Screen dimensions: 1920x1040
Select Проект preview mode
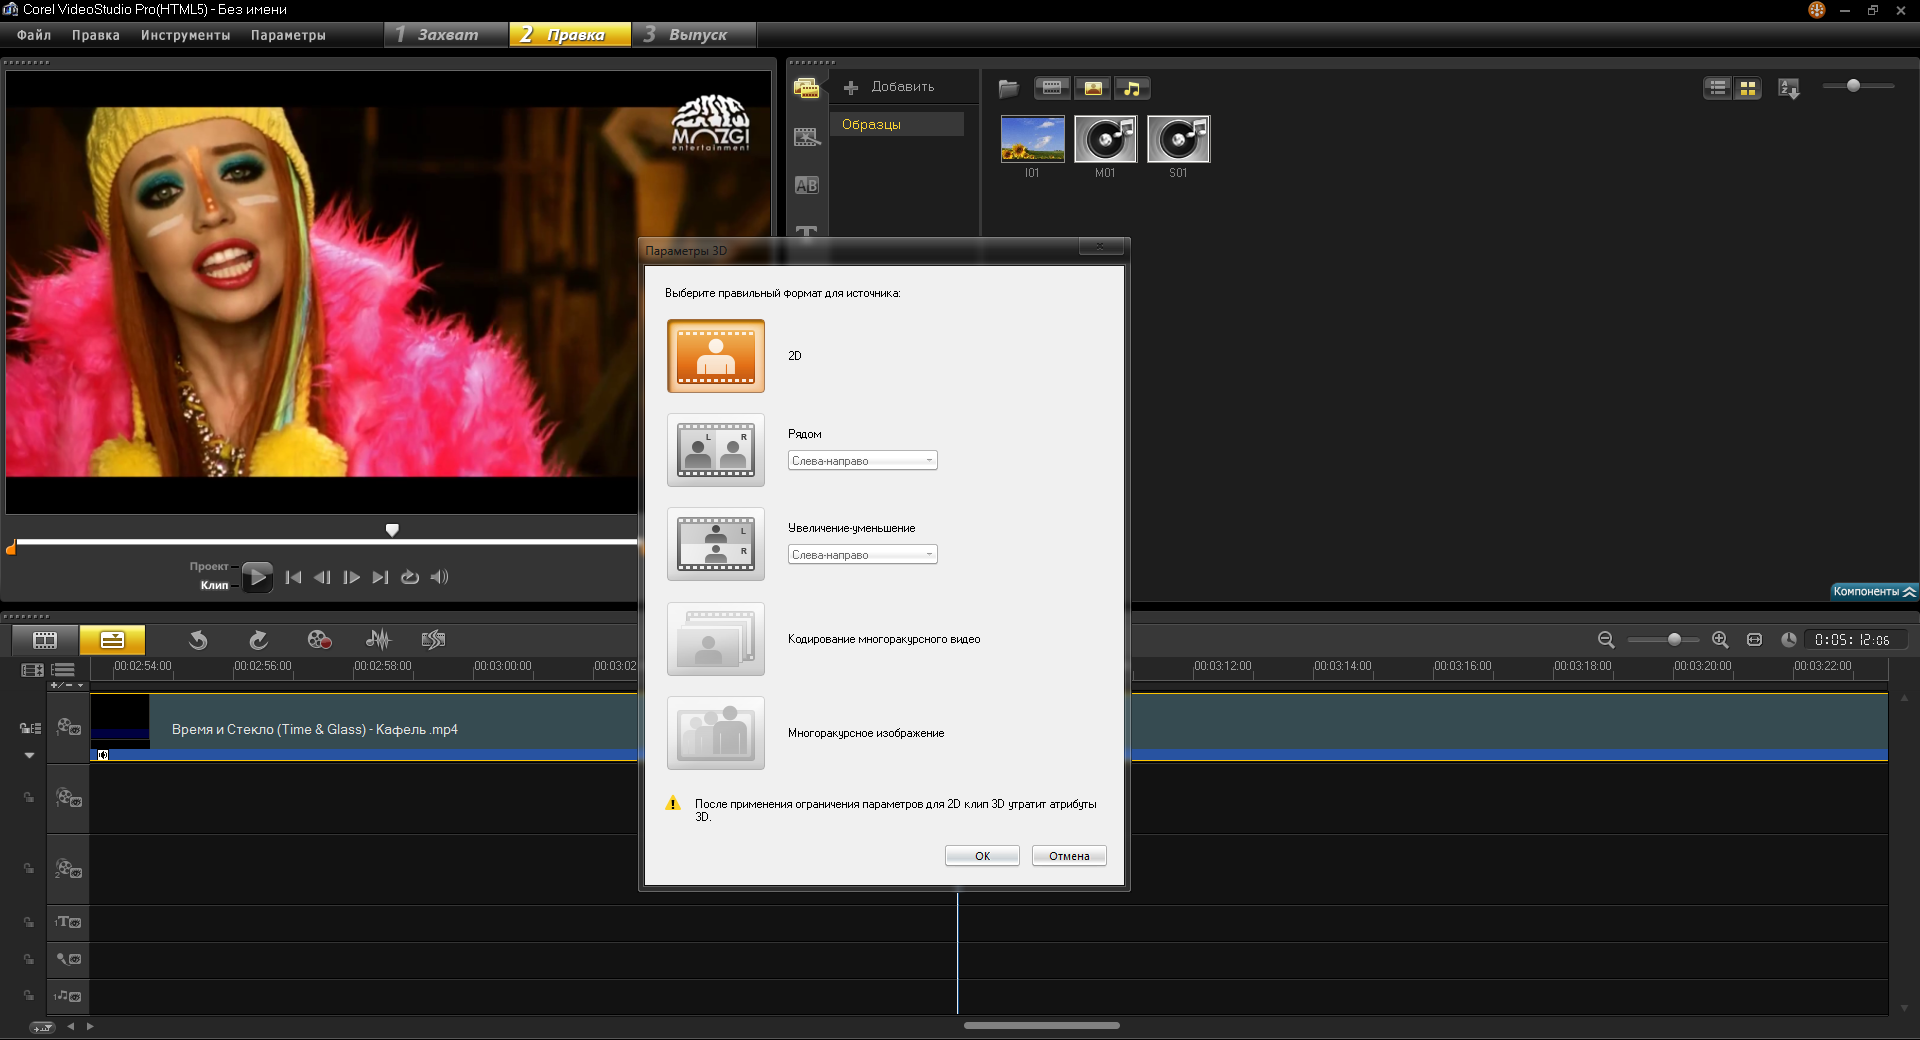pos(209,566)
